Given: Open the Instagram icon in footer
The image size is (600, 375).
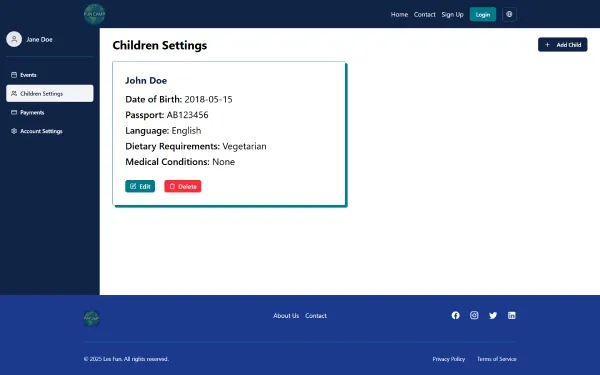Looking at the screenshot, I should [474, 315].
